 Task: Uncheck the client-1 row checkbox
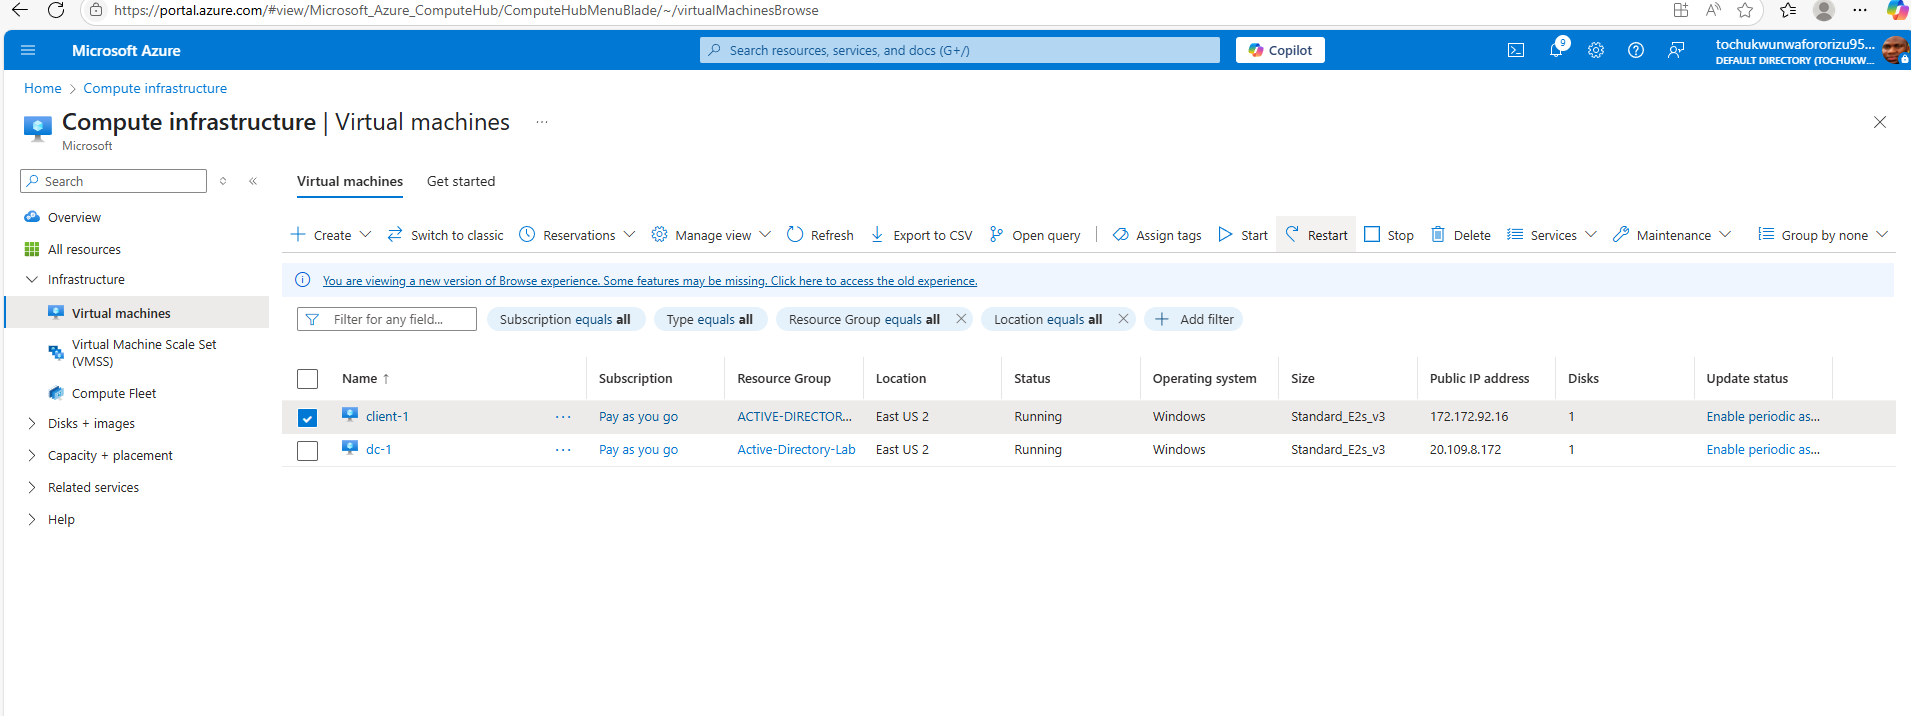(x=307, y=417)
